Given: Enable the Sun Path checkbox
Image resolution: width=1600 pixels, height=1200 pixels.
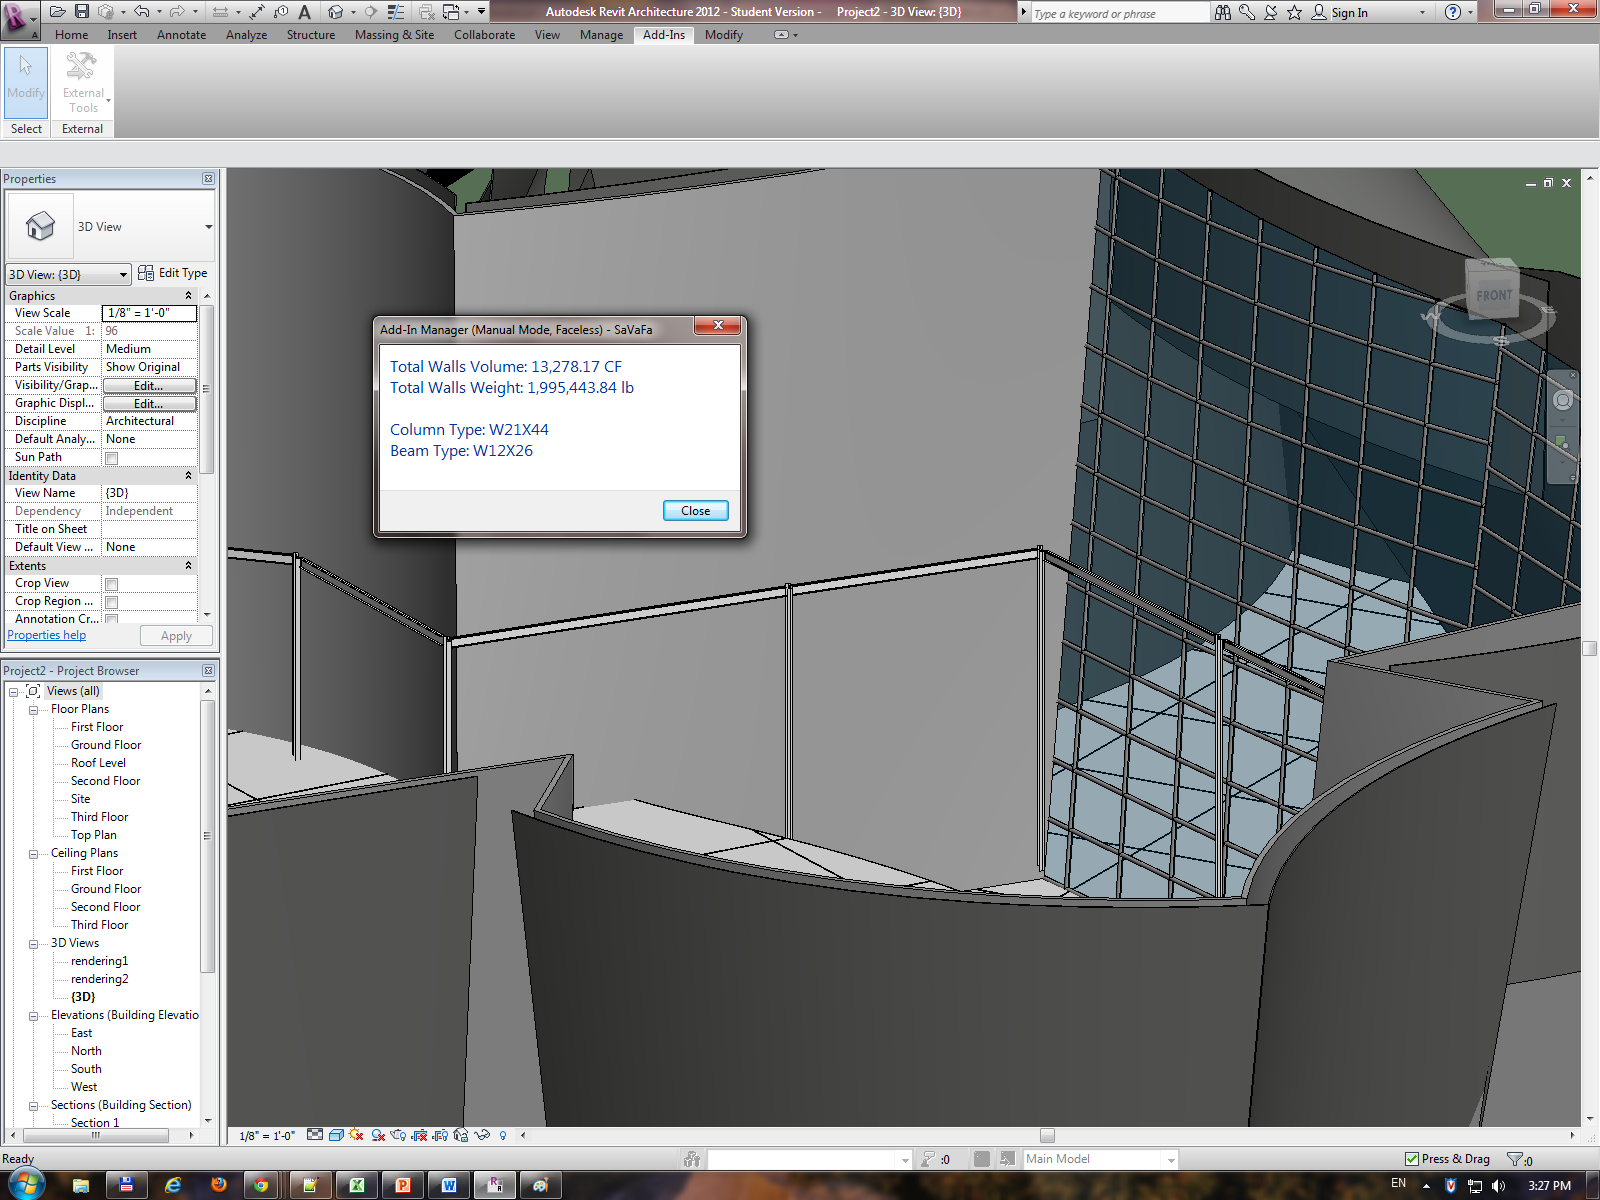Looking at the screenshot, I should pos(112,458).
